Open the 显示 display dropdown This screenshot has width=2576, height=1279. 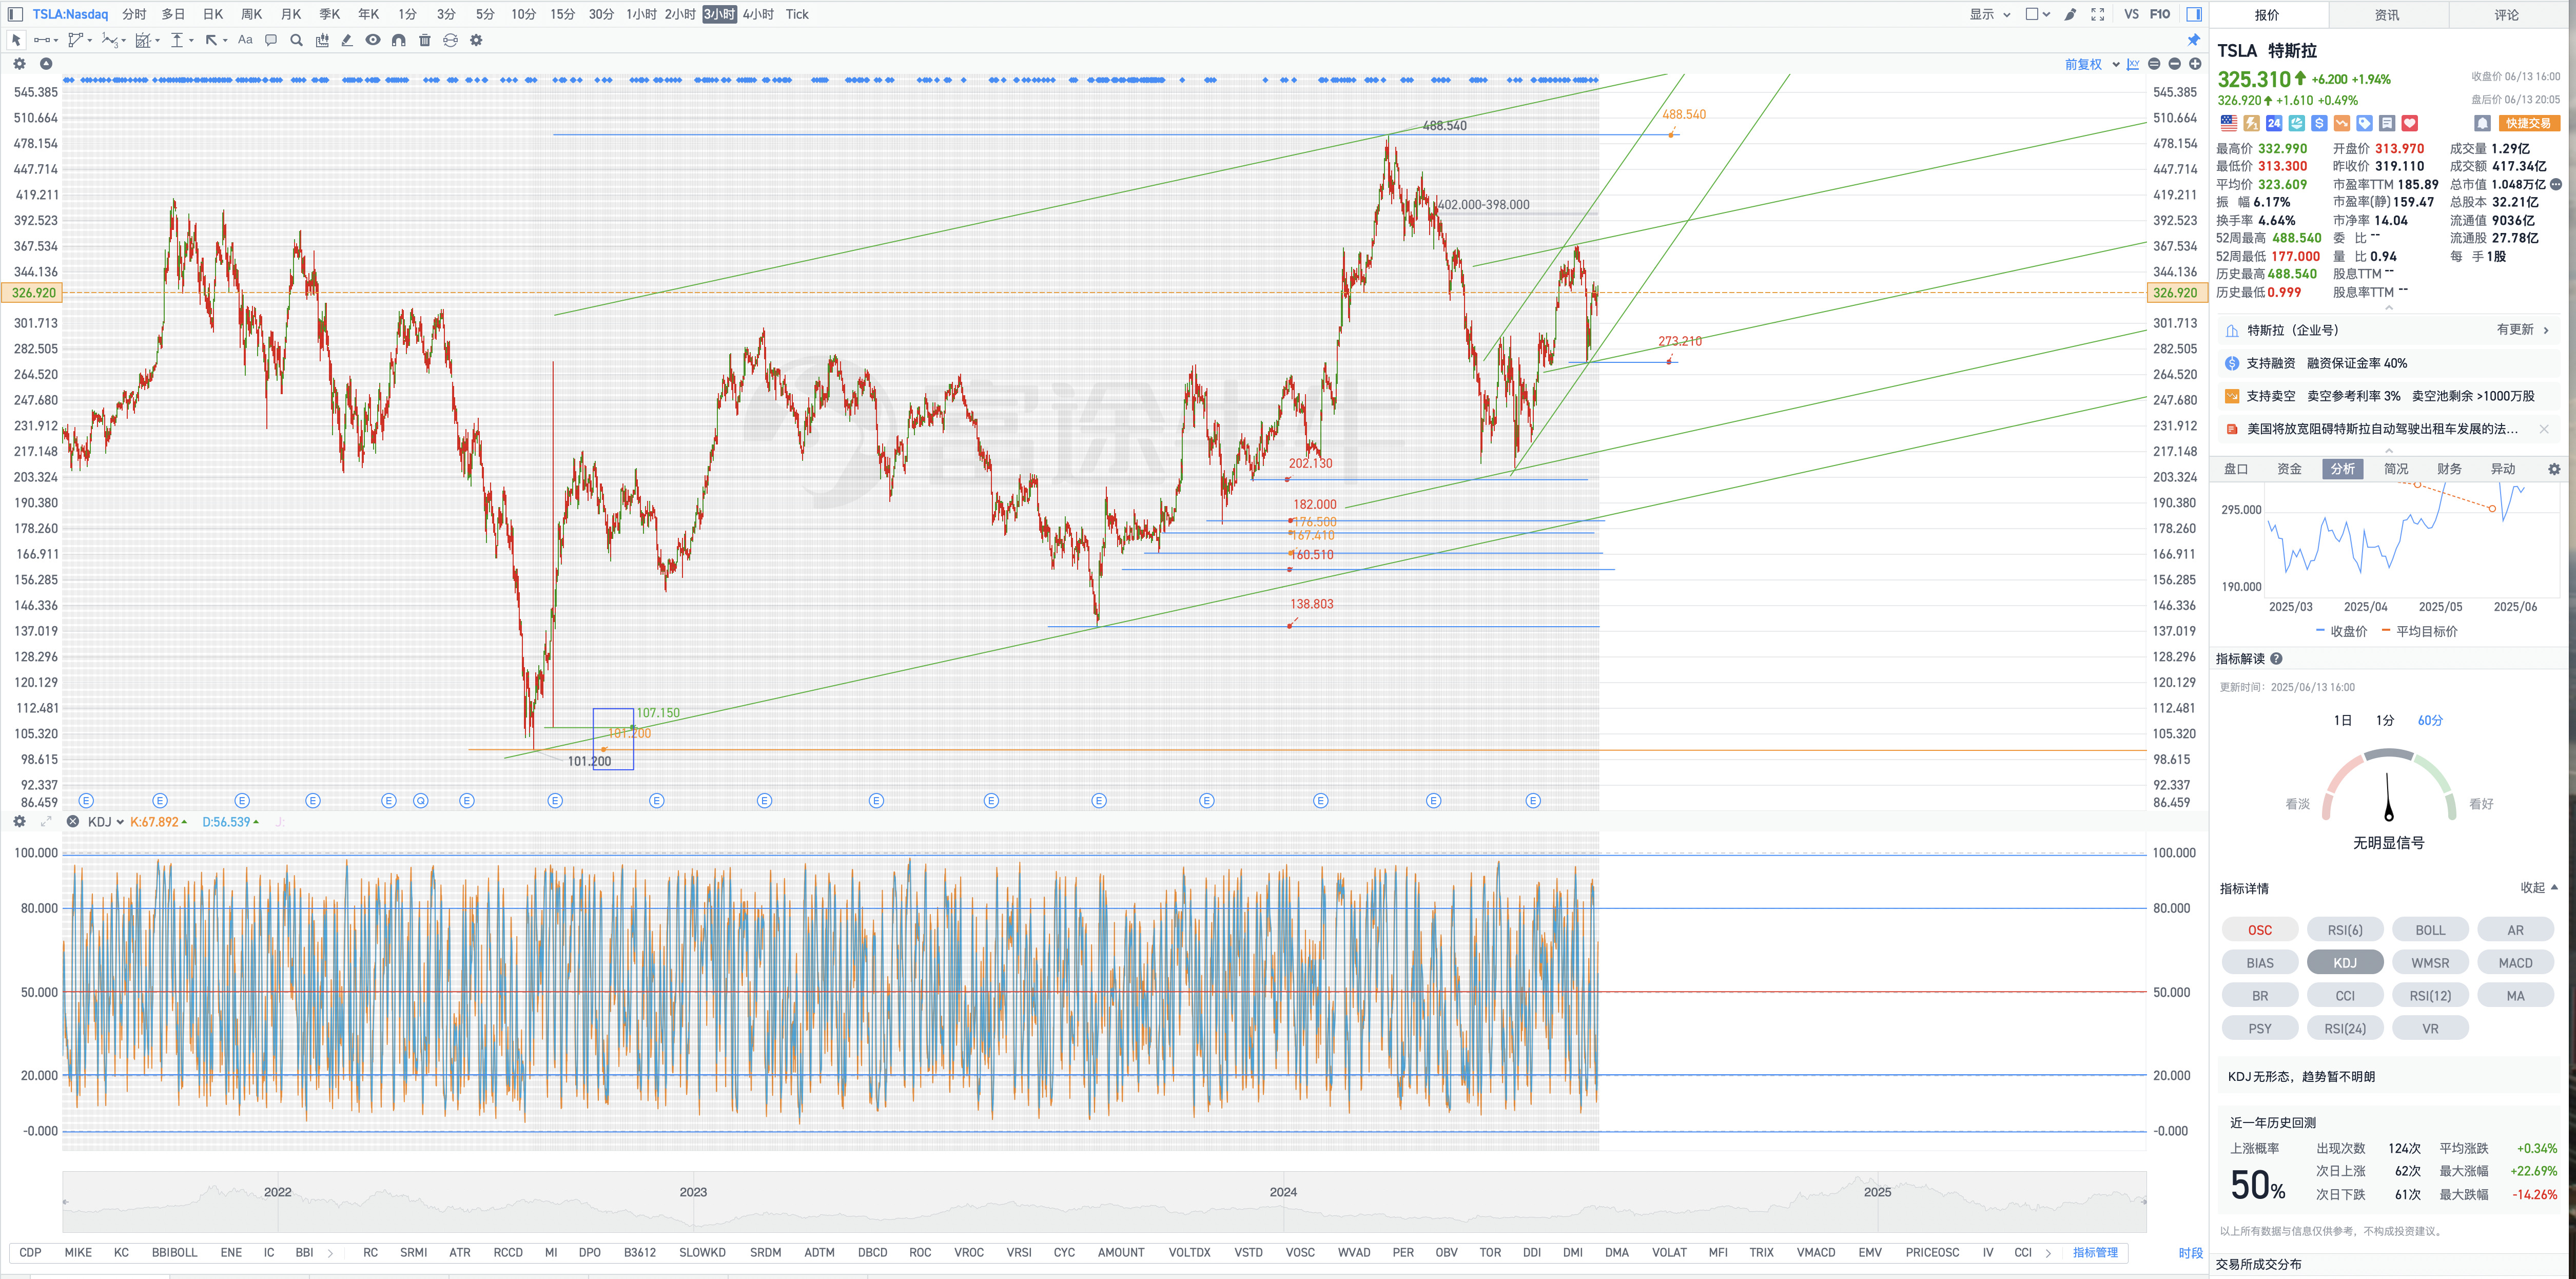pyautogui.click(x=1990, y=14)
